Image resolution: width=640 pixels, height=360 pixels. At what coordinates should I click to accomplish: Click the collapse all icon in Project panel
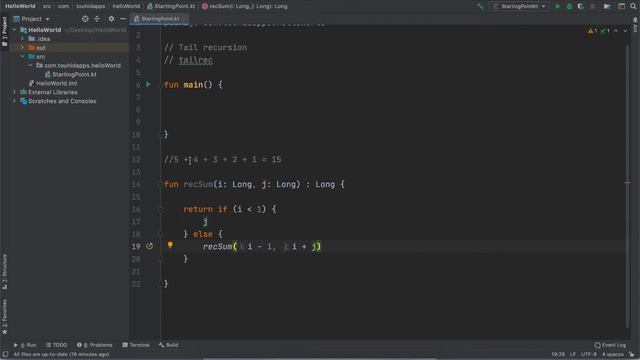97,19
